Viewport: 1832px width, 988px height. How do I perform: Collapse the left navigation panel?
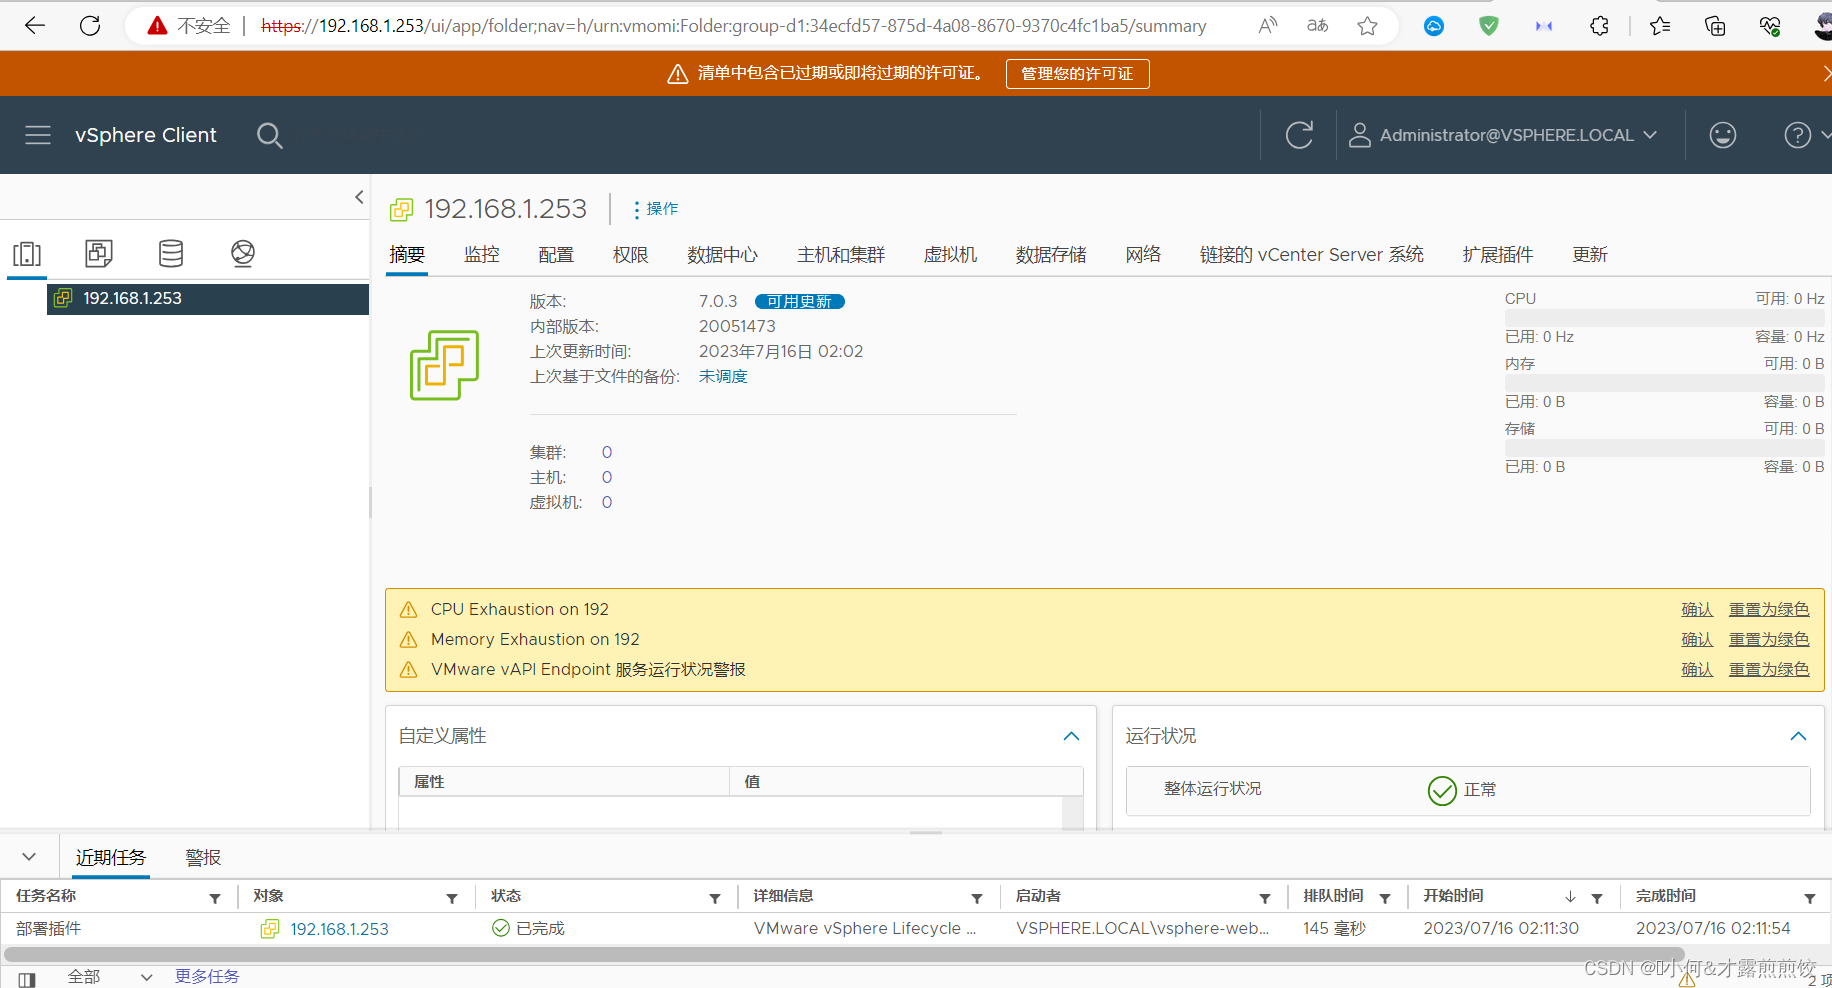point(359,197)
